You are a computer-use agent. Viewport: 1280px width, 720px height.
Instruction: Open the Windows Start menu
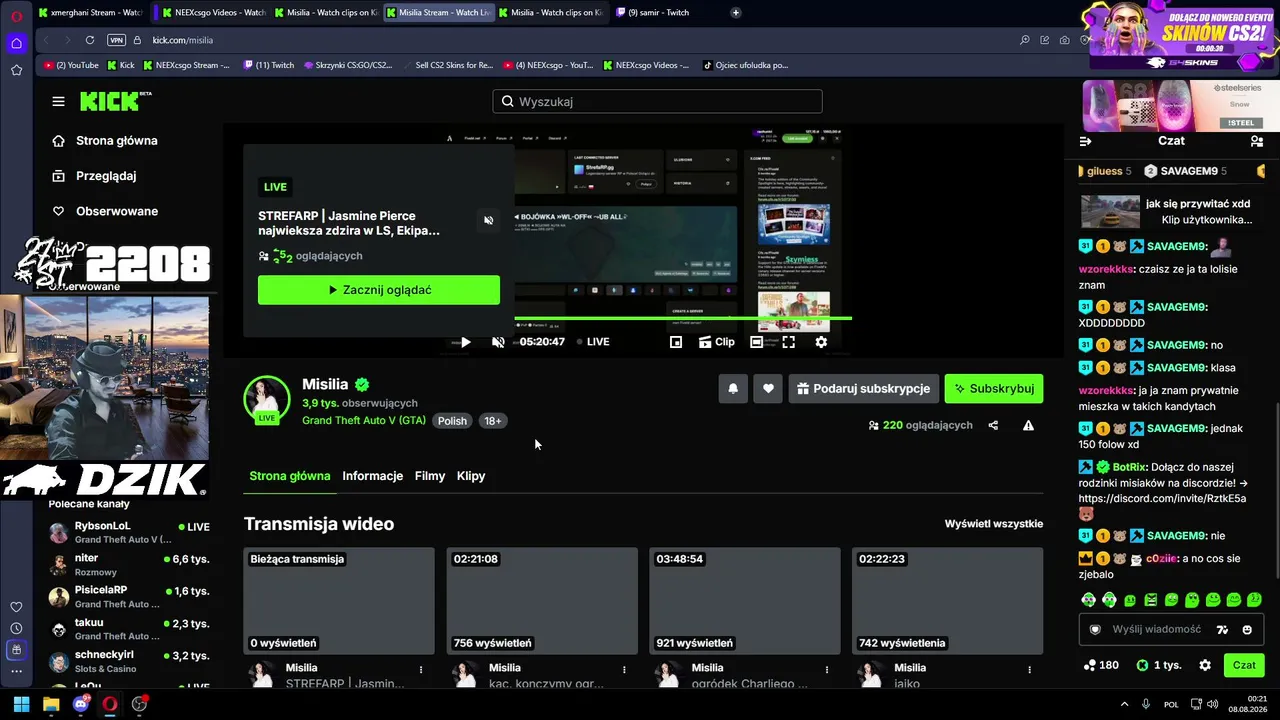[21, 704]
